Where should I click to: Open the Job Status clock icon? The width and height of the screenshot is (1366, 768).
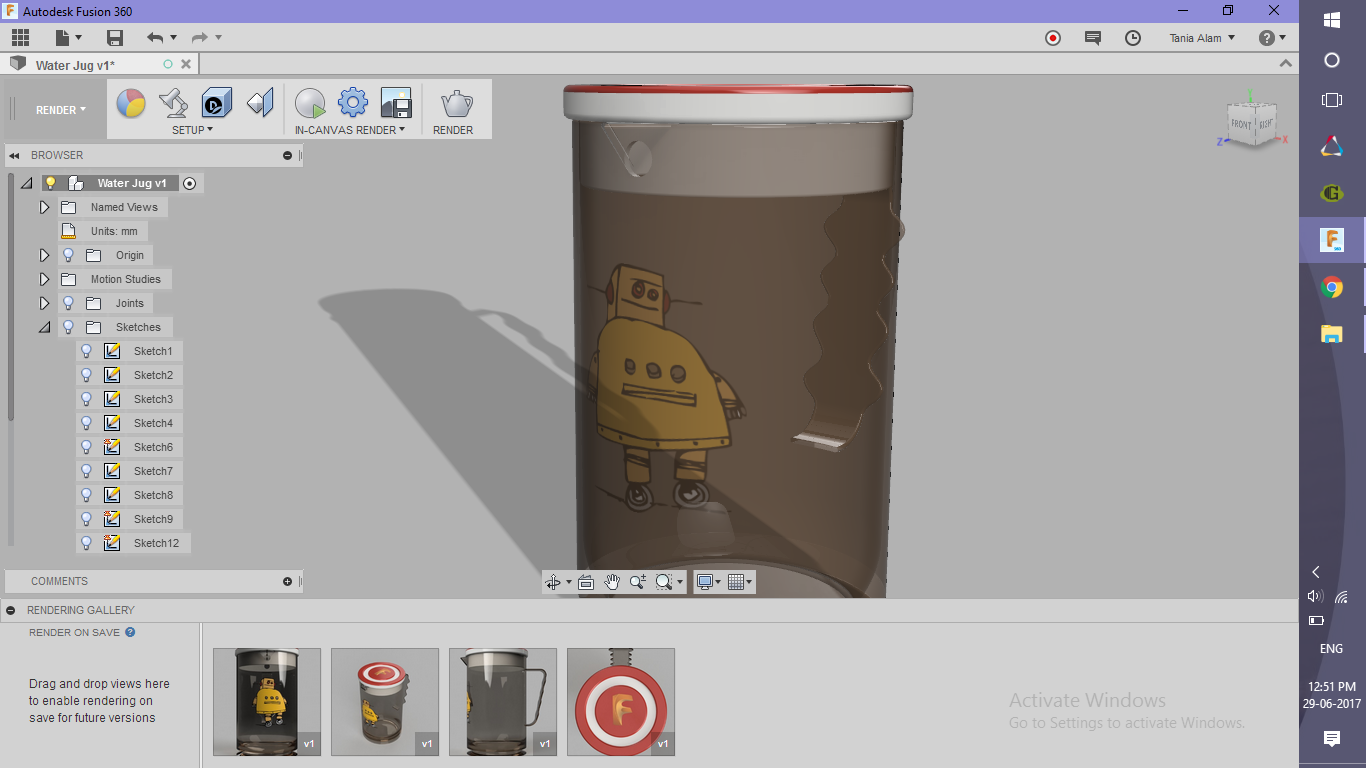pyautogui.click(x=1133, y=38)
